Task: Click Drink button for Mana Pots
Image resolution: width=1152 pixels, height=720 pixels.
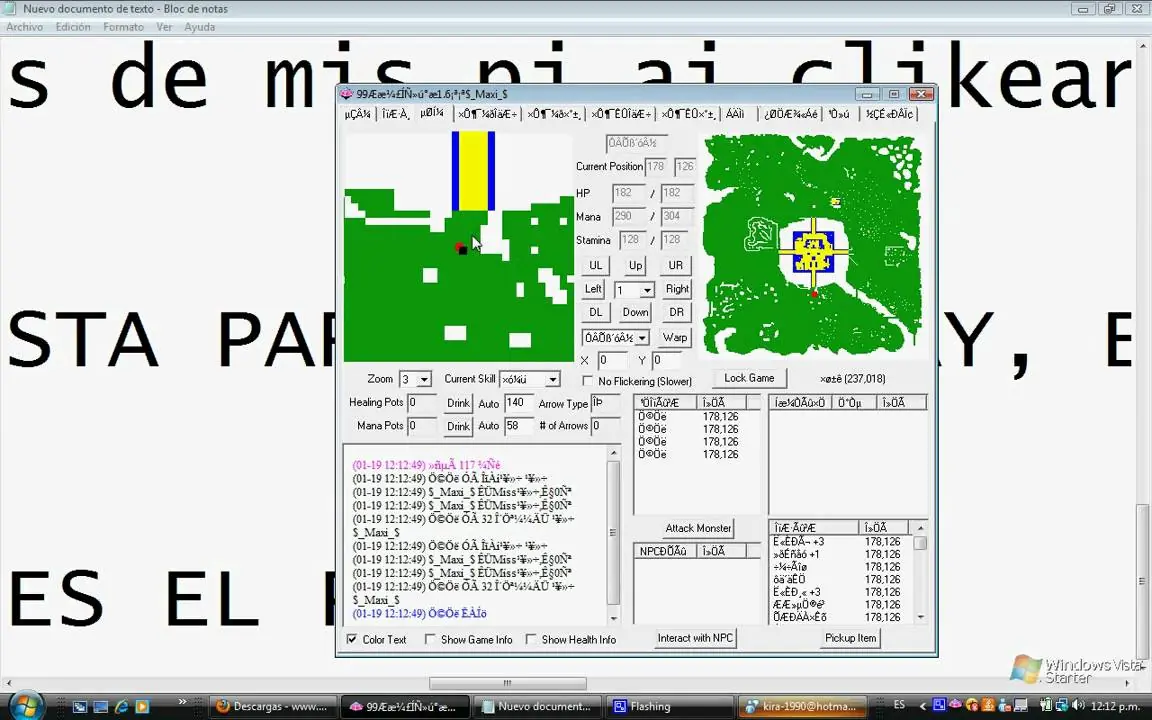Action: click(458, 426)
